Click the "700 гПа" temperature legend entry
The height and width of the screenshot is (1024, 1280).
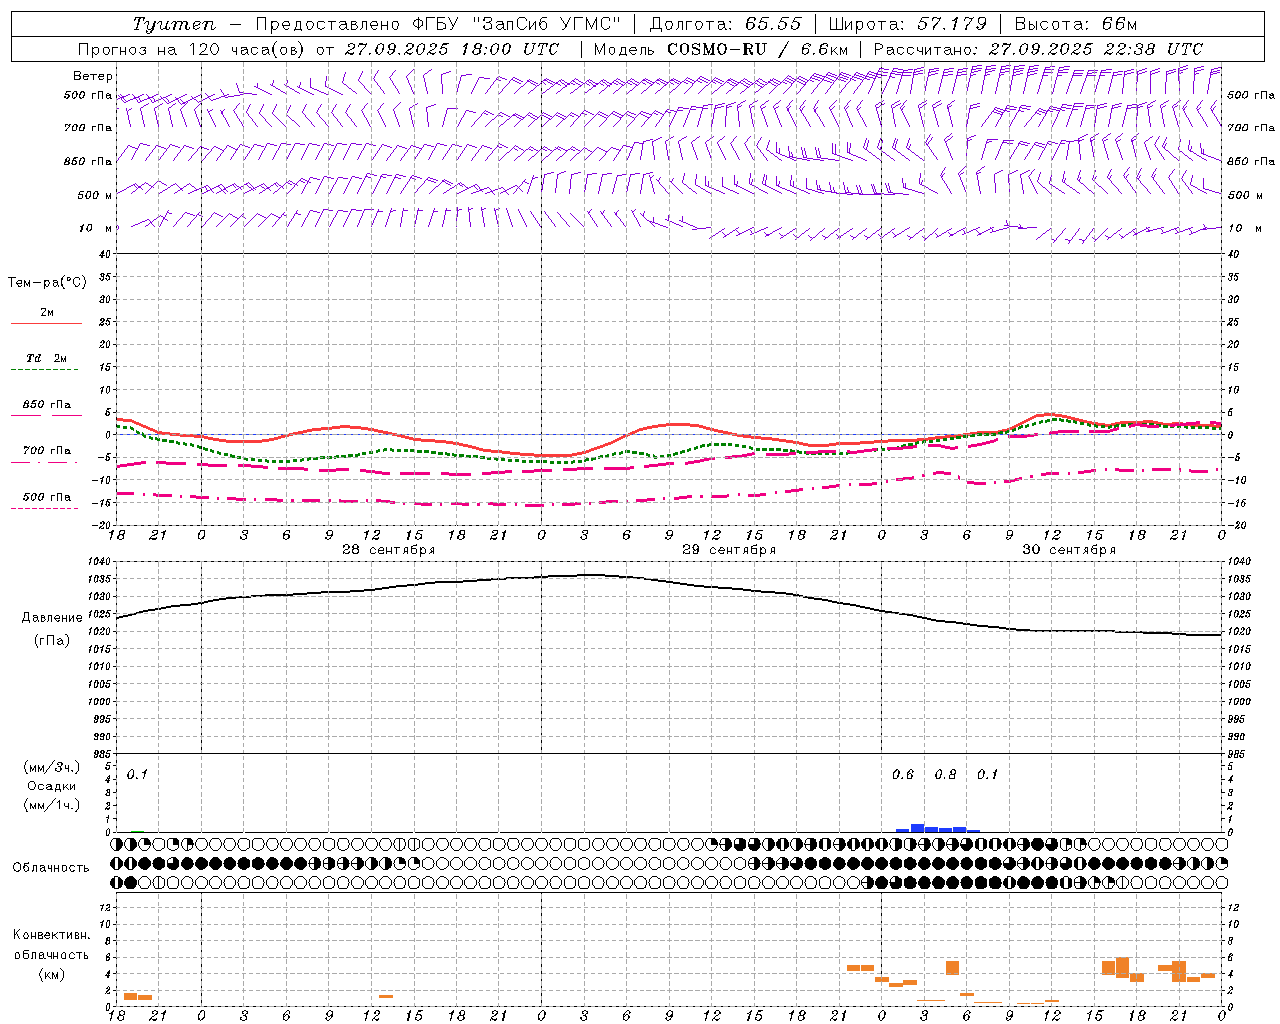[x=46, y=451]
